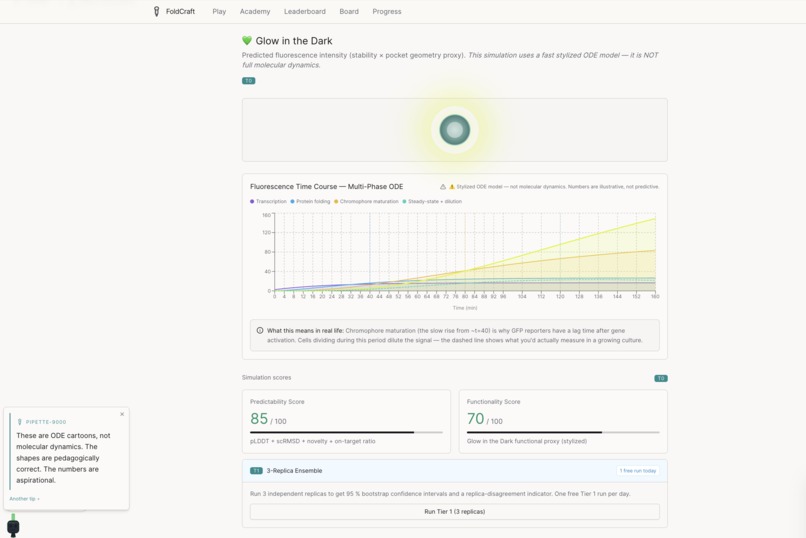This screenshot has width=806, height=538.
Task: Click the T0 badge beside Simulation scores
Action: [661, 378]
